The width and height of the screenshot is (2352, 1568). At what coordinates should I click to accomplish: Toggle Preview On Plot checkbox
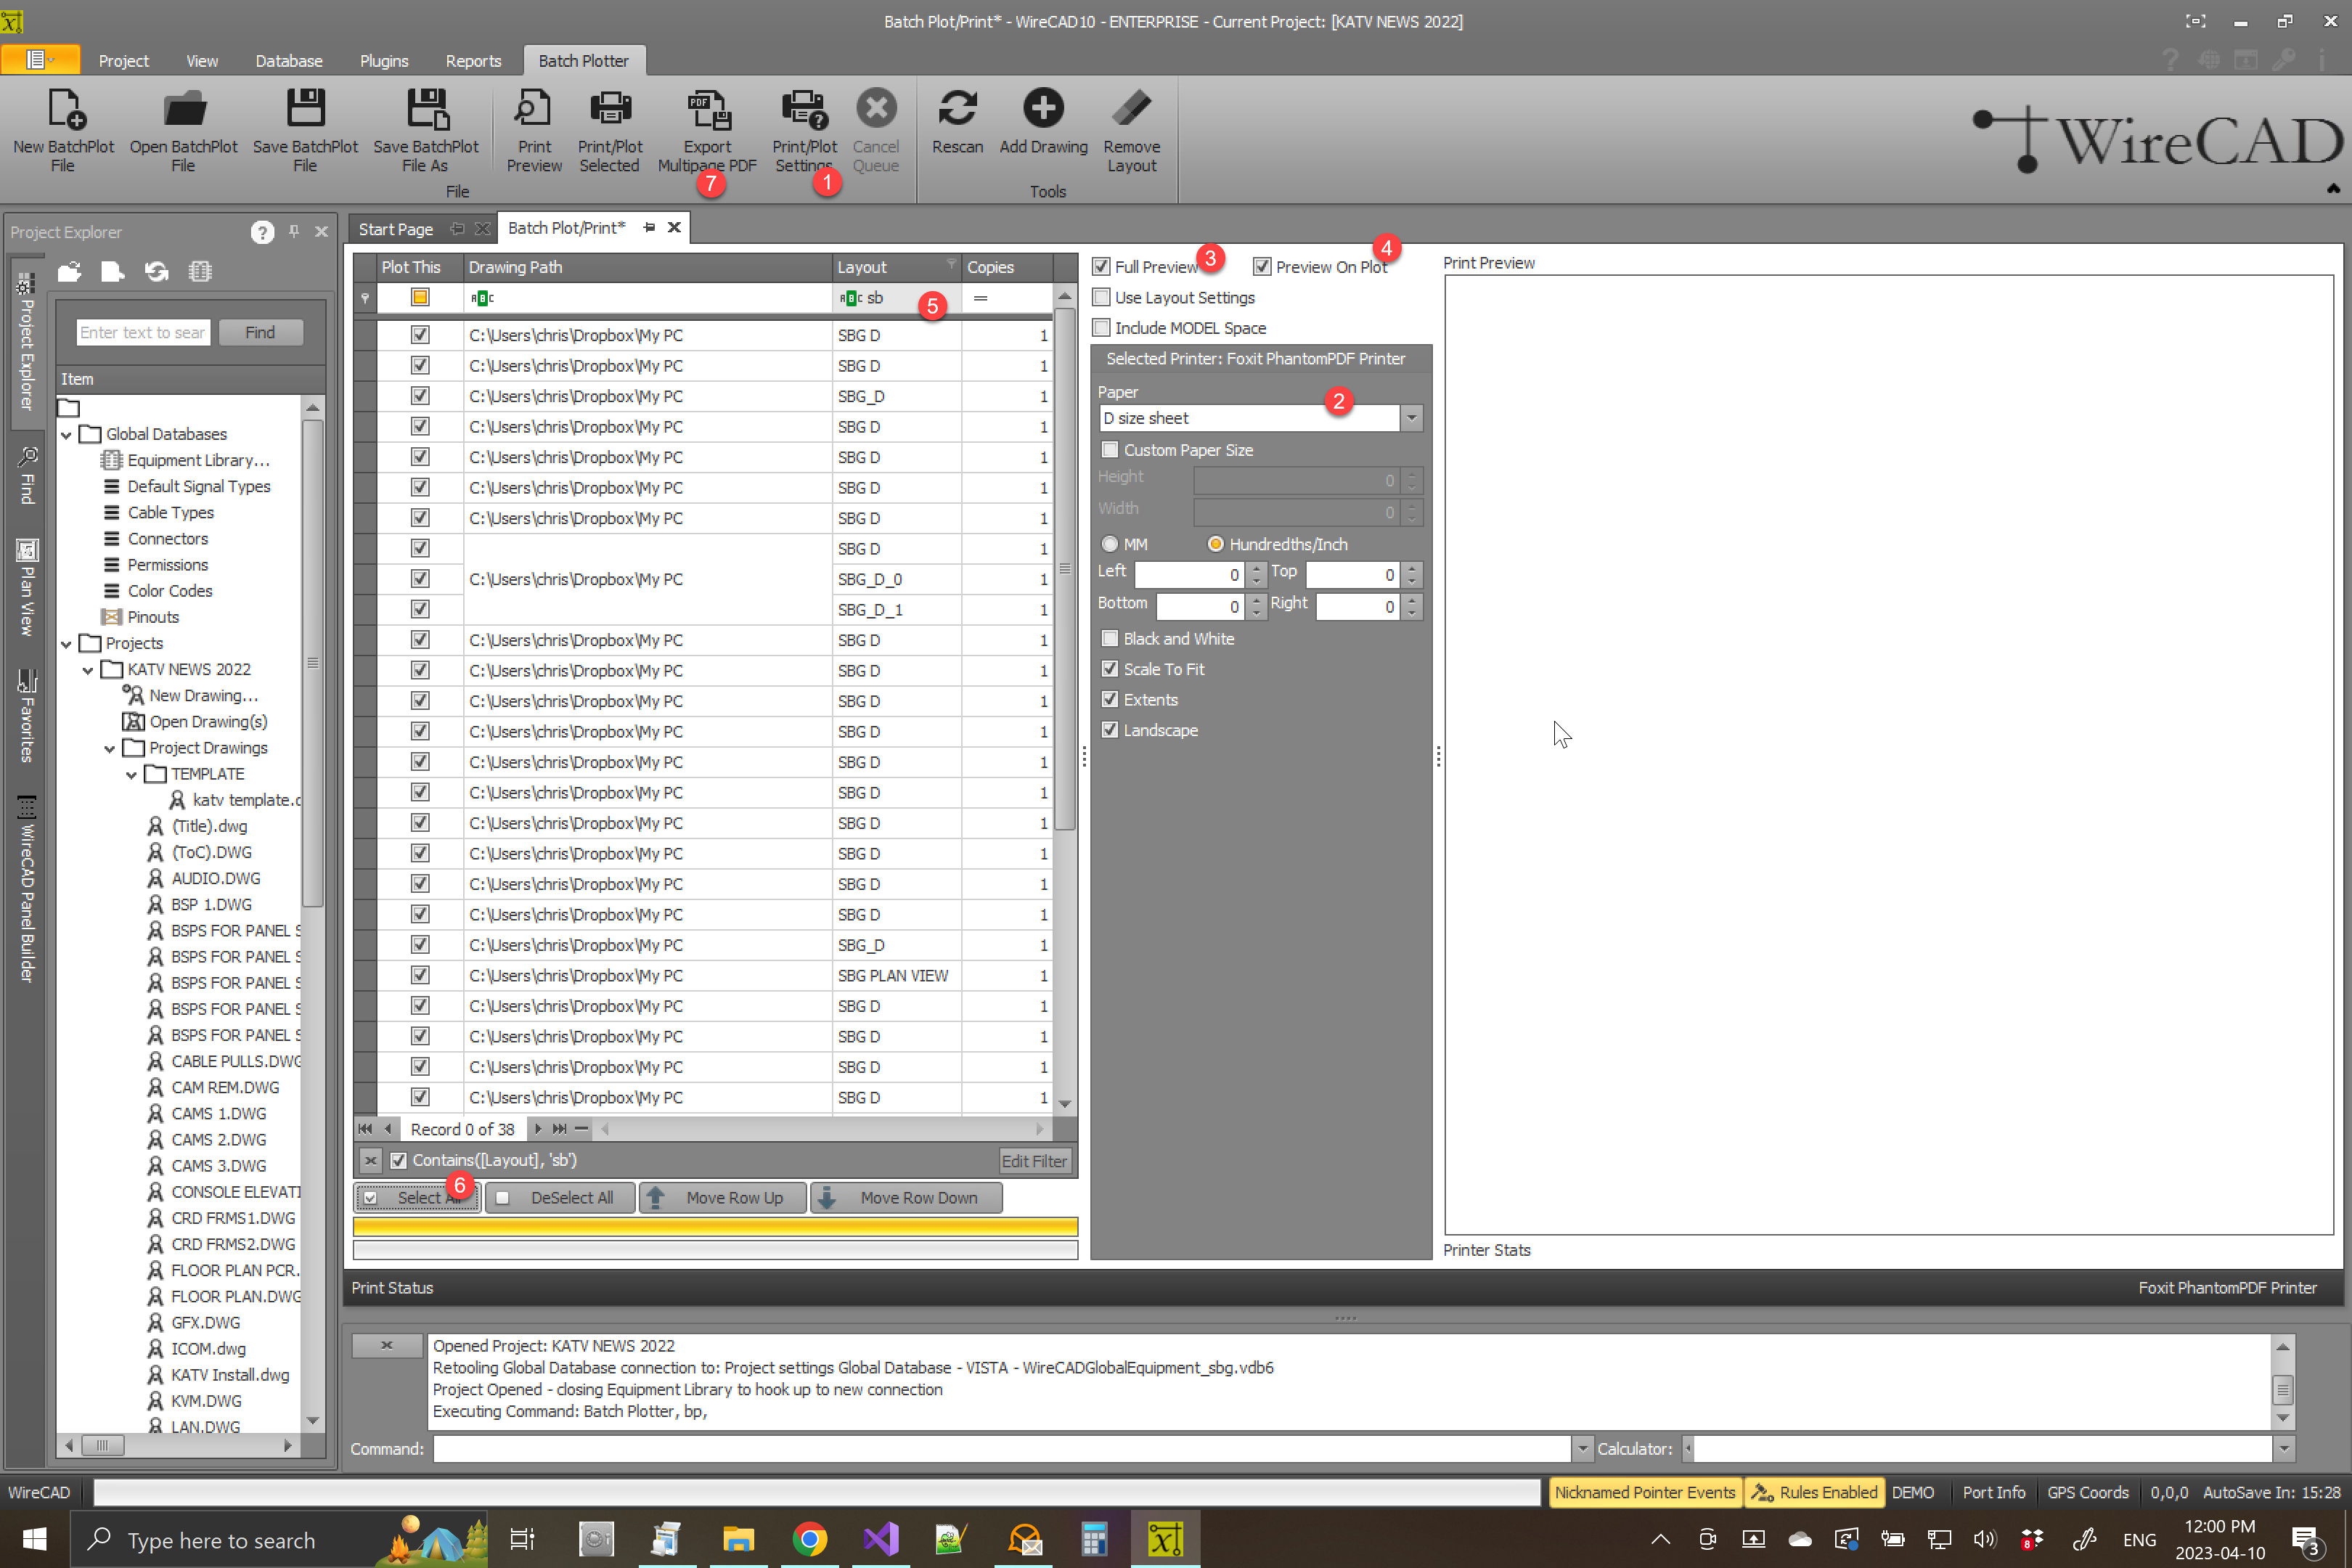point(1262,267)
